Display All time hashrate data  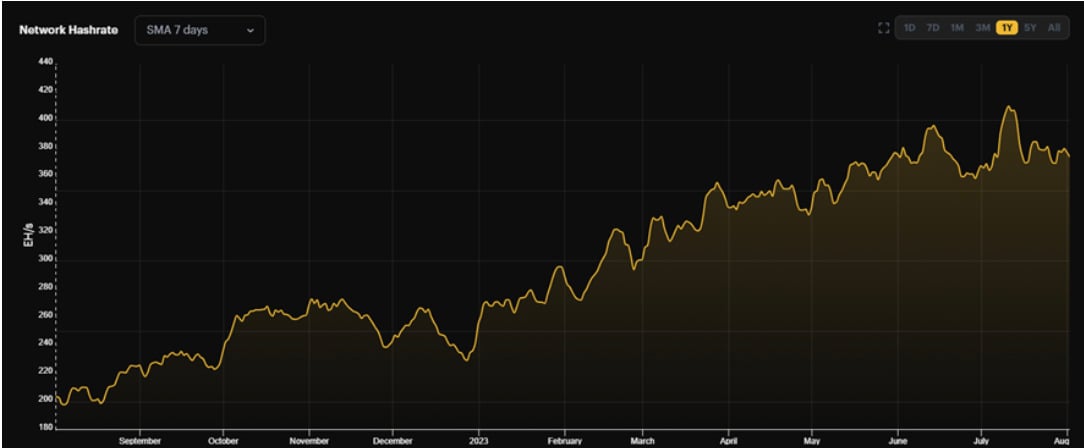1054,28
